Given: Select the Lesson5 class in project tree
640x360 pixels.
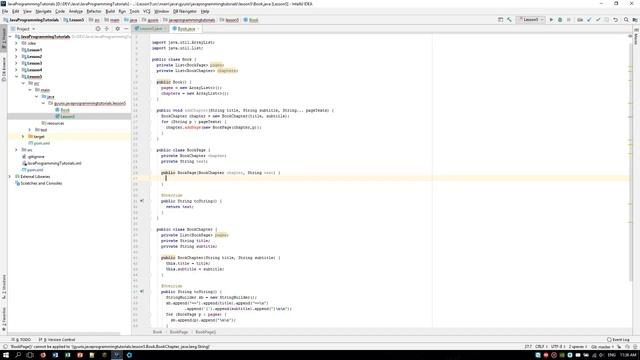Looking at the screenshot, I should click(65, 116).
